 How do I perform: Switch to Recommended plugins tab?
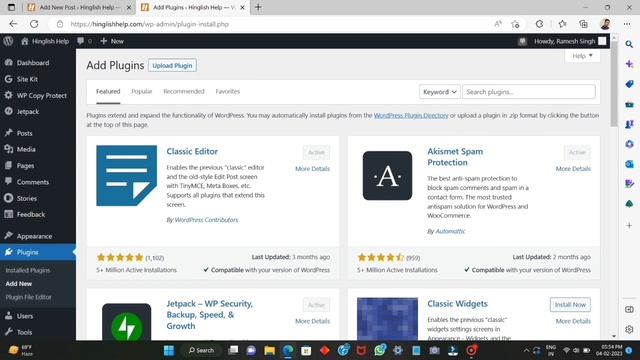pyautogui.click(x=184, y=91)
